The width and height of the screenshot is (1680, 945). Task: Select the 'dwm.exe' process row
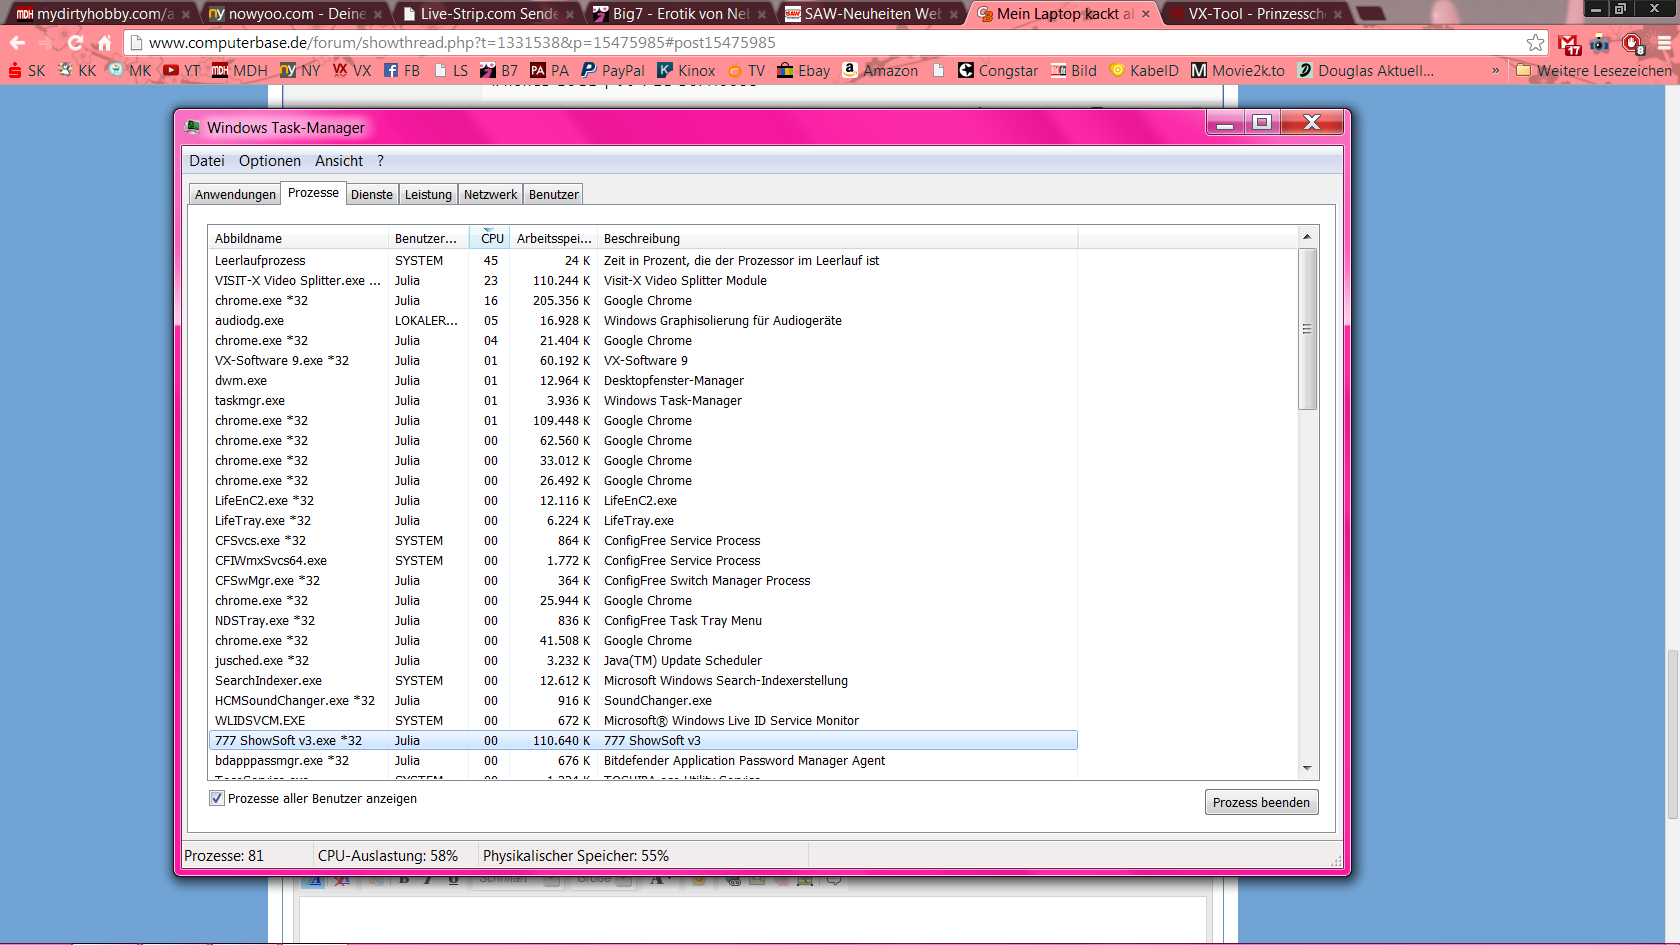click(x=643, y=381)
